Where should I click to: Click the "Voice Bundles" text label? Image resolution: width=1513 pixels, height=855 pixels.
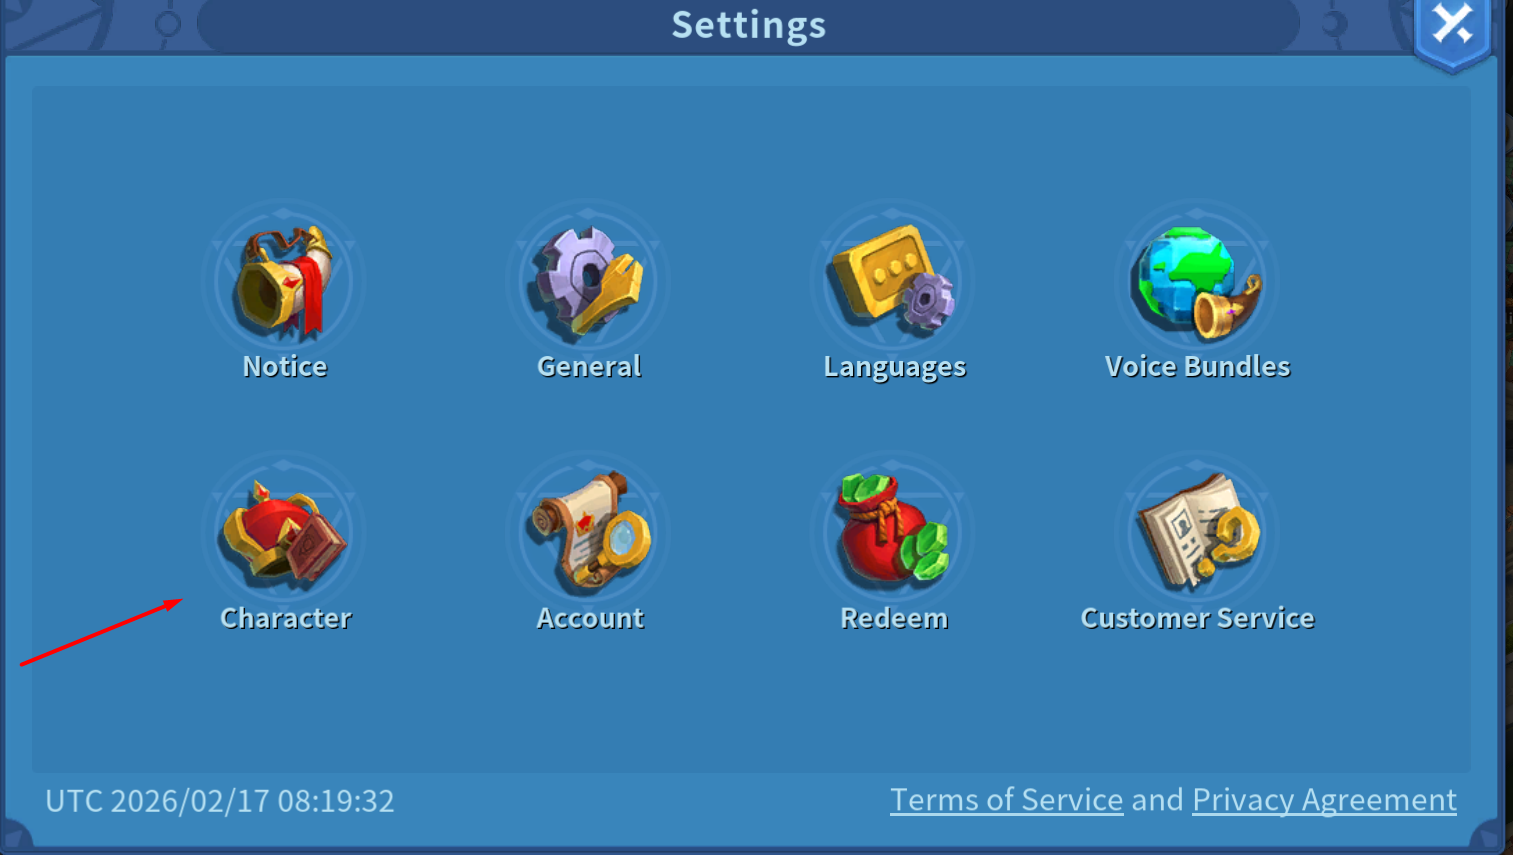(1197, 366)
